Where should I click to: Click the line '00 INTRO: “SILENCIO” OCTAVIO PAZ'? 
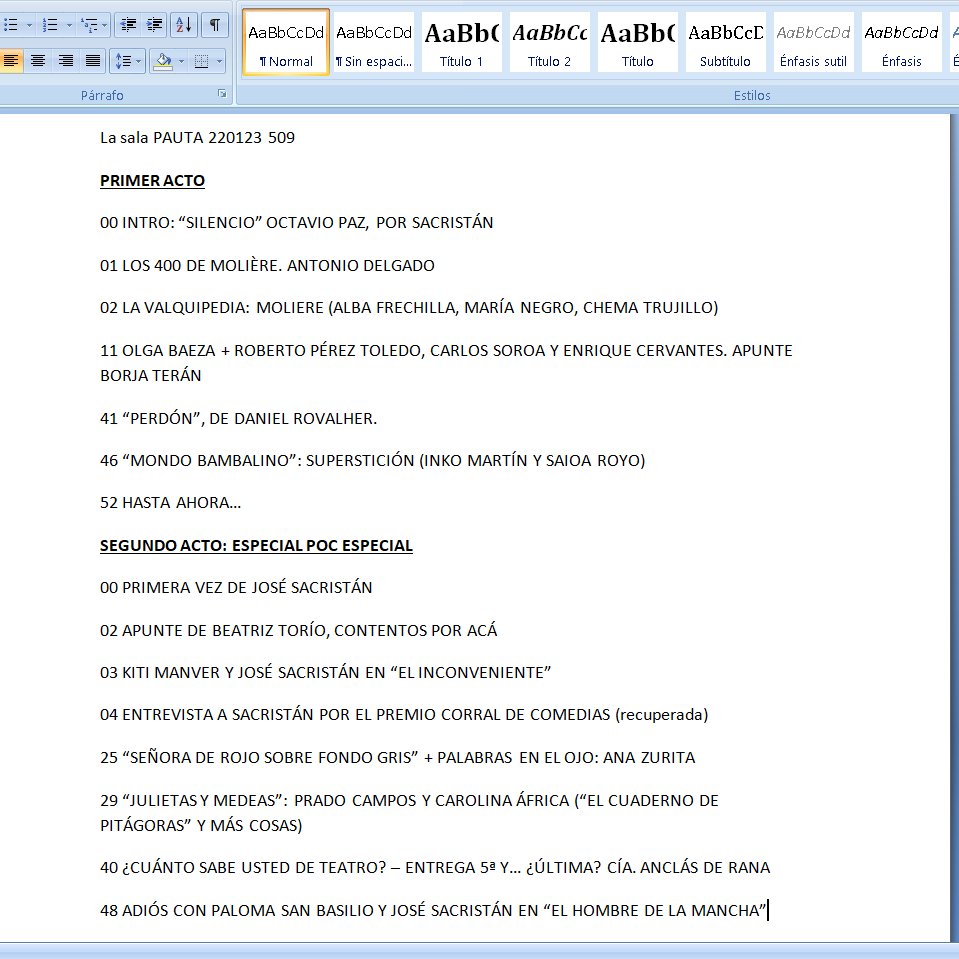[x=297, y=223]
